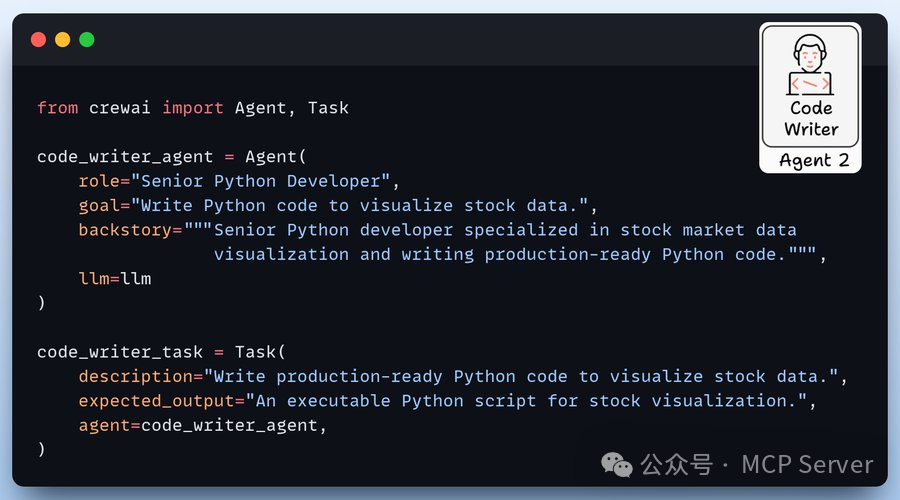The height and width of the screenshot is (500, 900).
Task: Click the description= code line
Action: 463,377
